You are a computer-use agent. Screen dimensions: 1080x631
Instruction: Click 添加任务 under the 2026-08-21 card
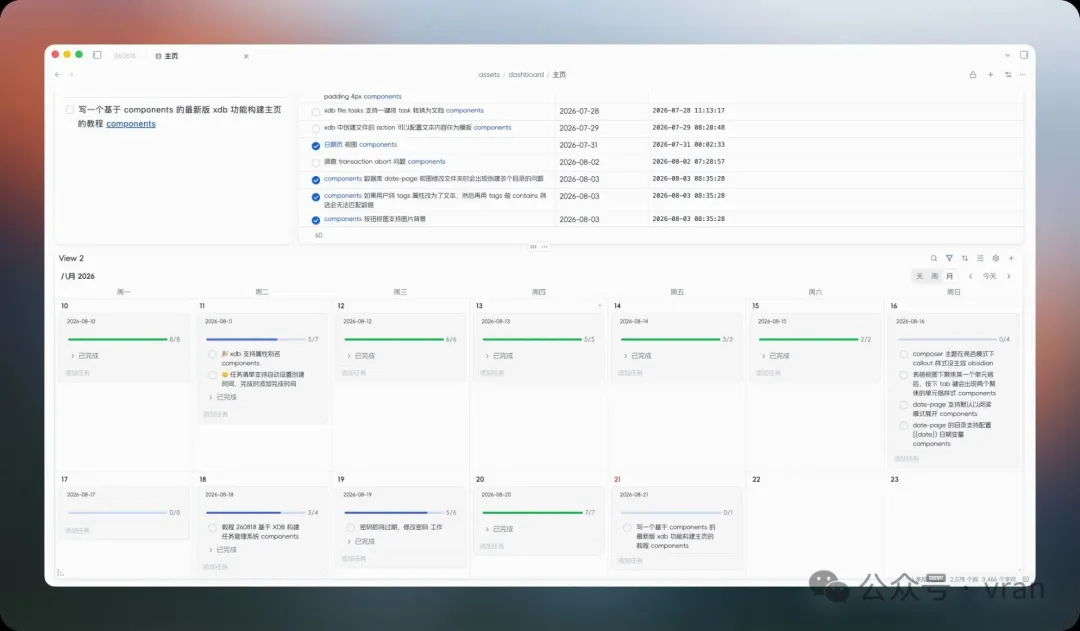(x=630, y=561)
